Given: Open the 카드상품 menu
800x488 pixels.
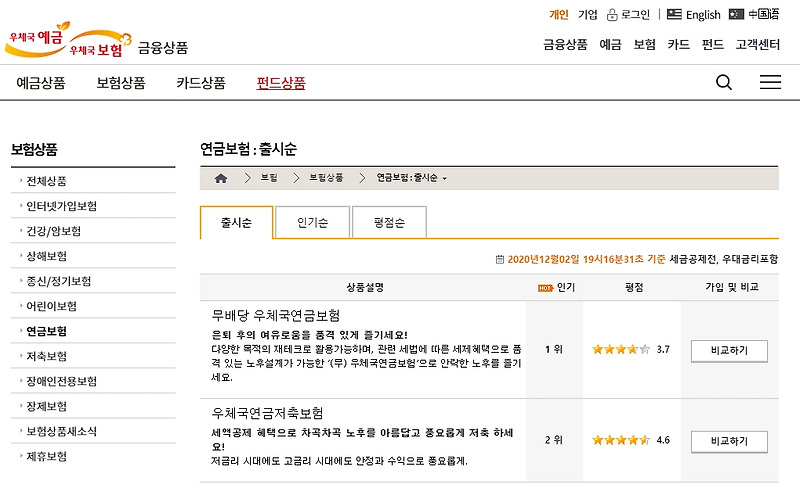Looking at the screenshot, I should (x=201, y=83).
